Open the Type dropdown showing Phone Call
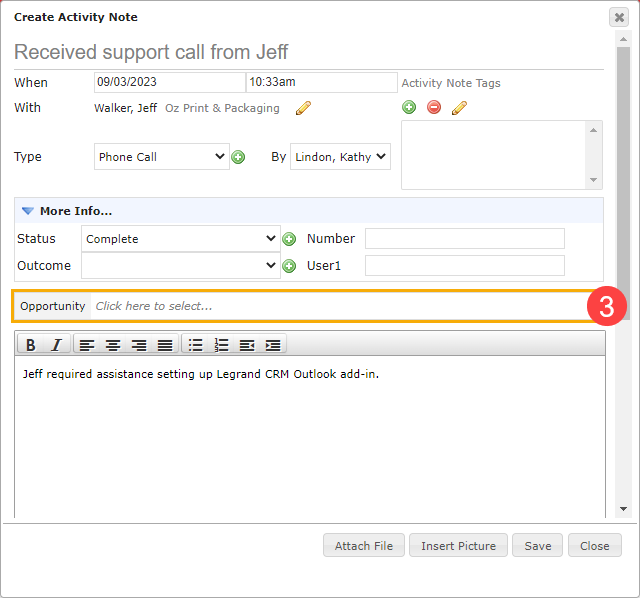This screenshot has width=640, height=598. click(x=162, y=157)
